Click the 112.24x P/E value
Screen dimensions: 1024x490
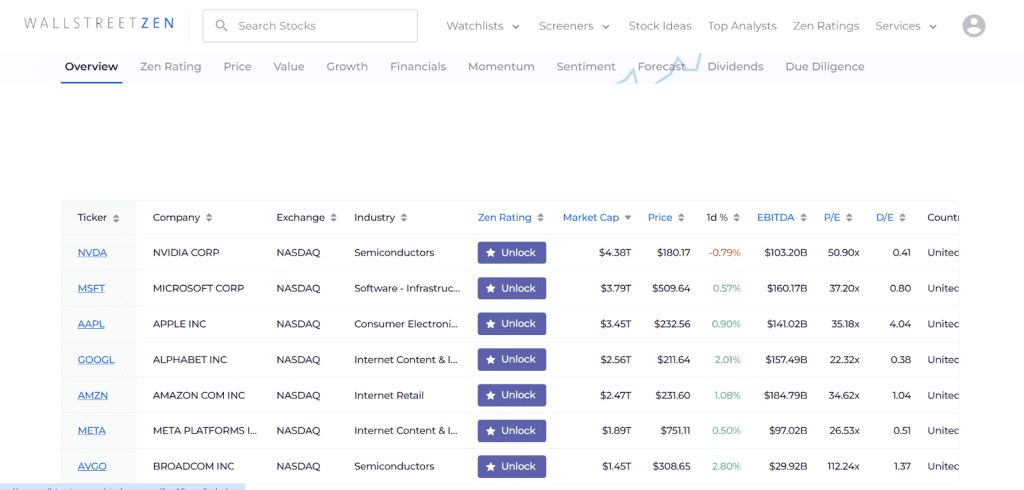click(x=842, y=466)
